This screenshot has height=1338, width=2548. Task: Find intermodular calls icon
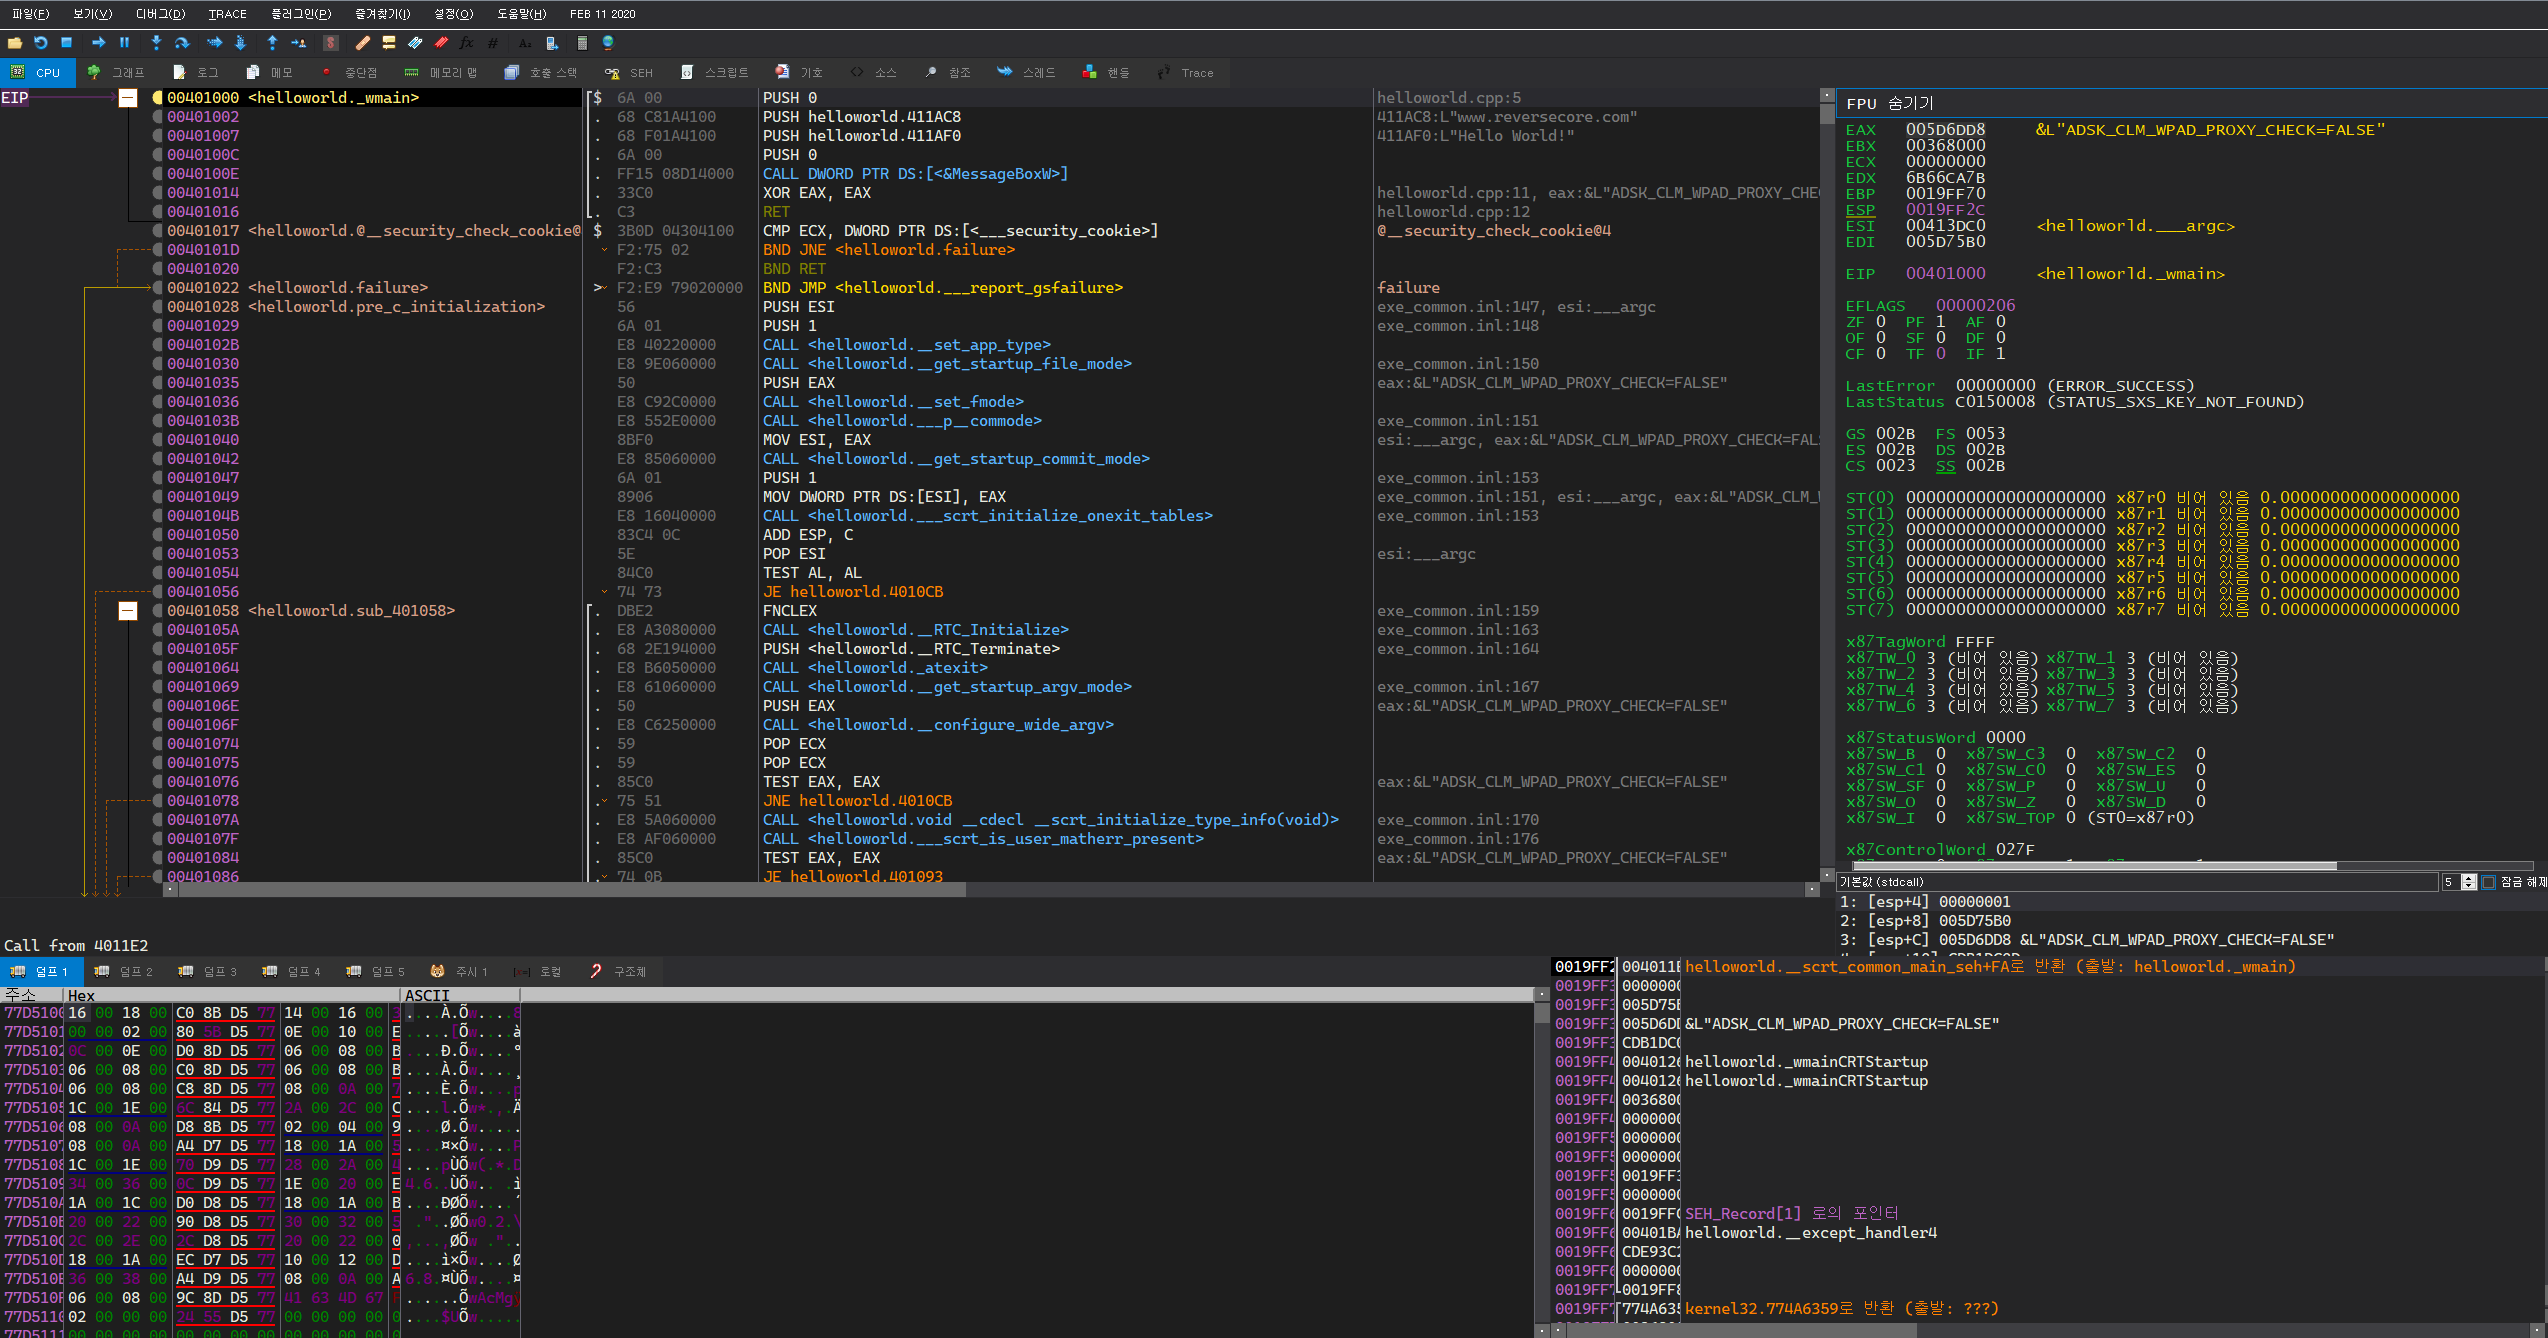point(551,43)
